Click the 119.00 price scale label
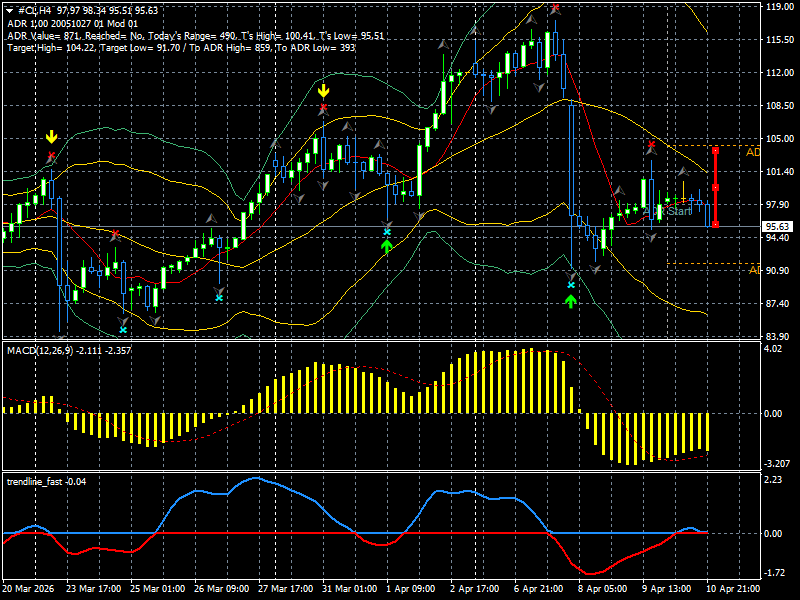Image resolution: width=800 pixels, height=600 pixels. pos(780,7)
